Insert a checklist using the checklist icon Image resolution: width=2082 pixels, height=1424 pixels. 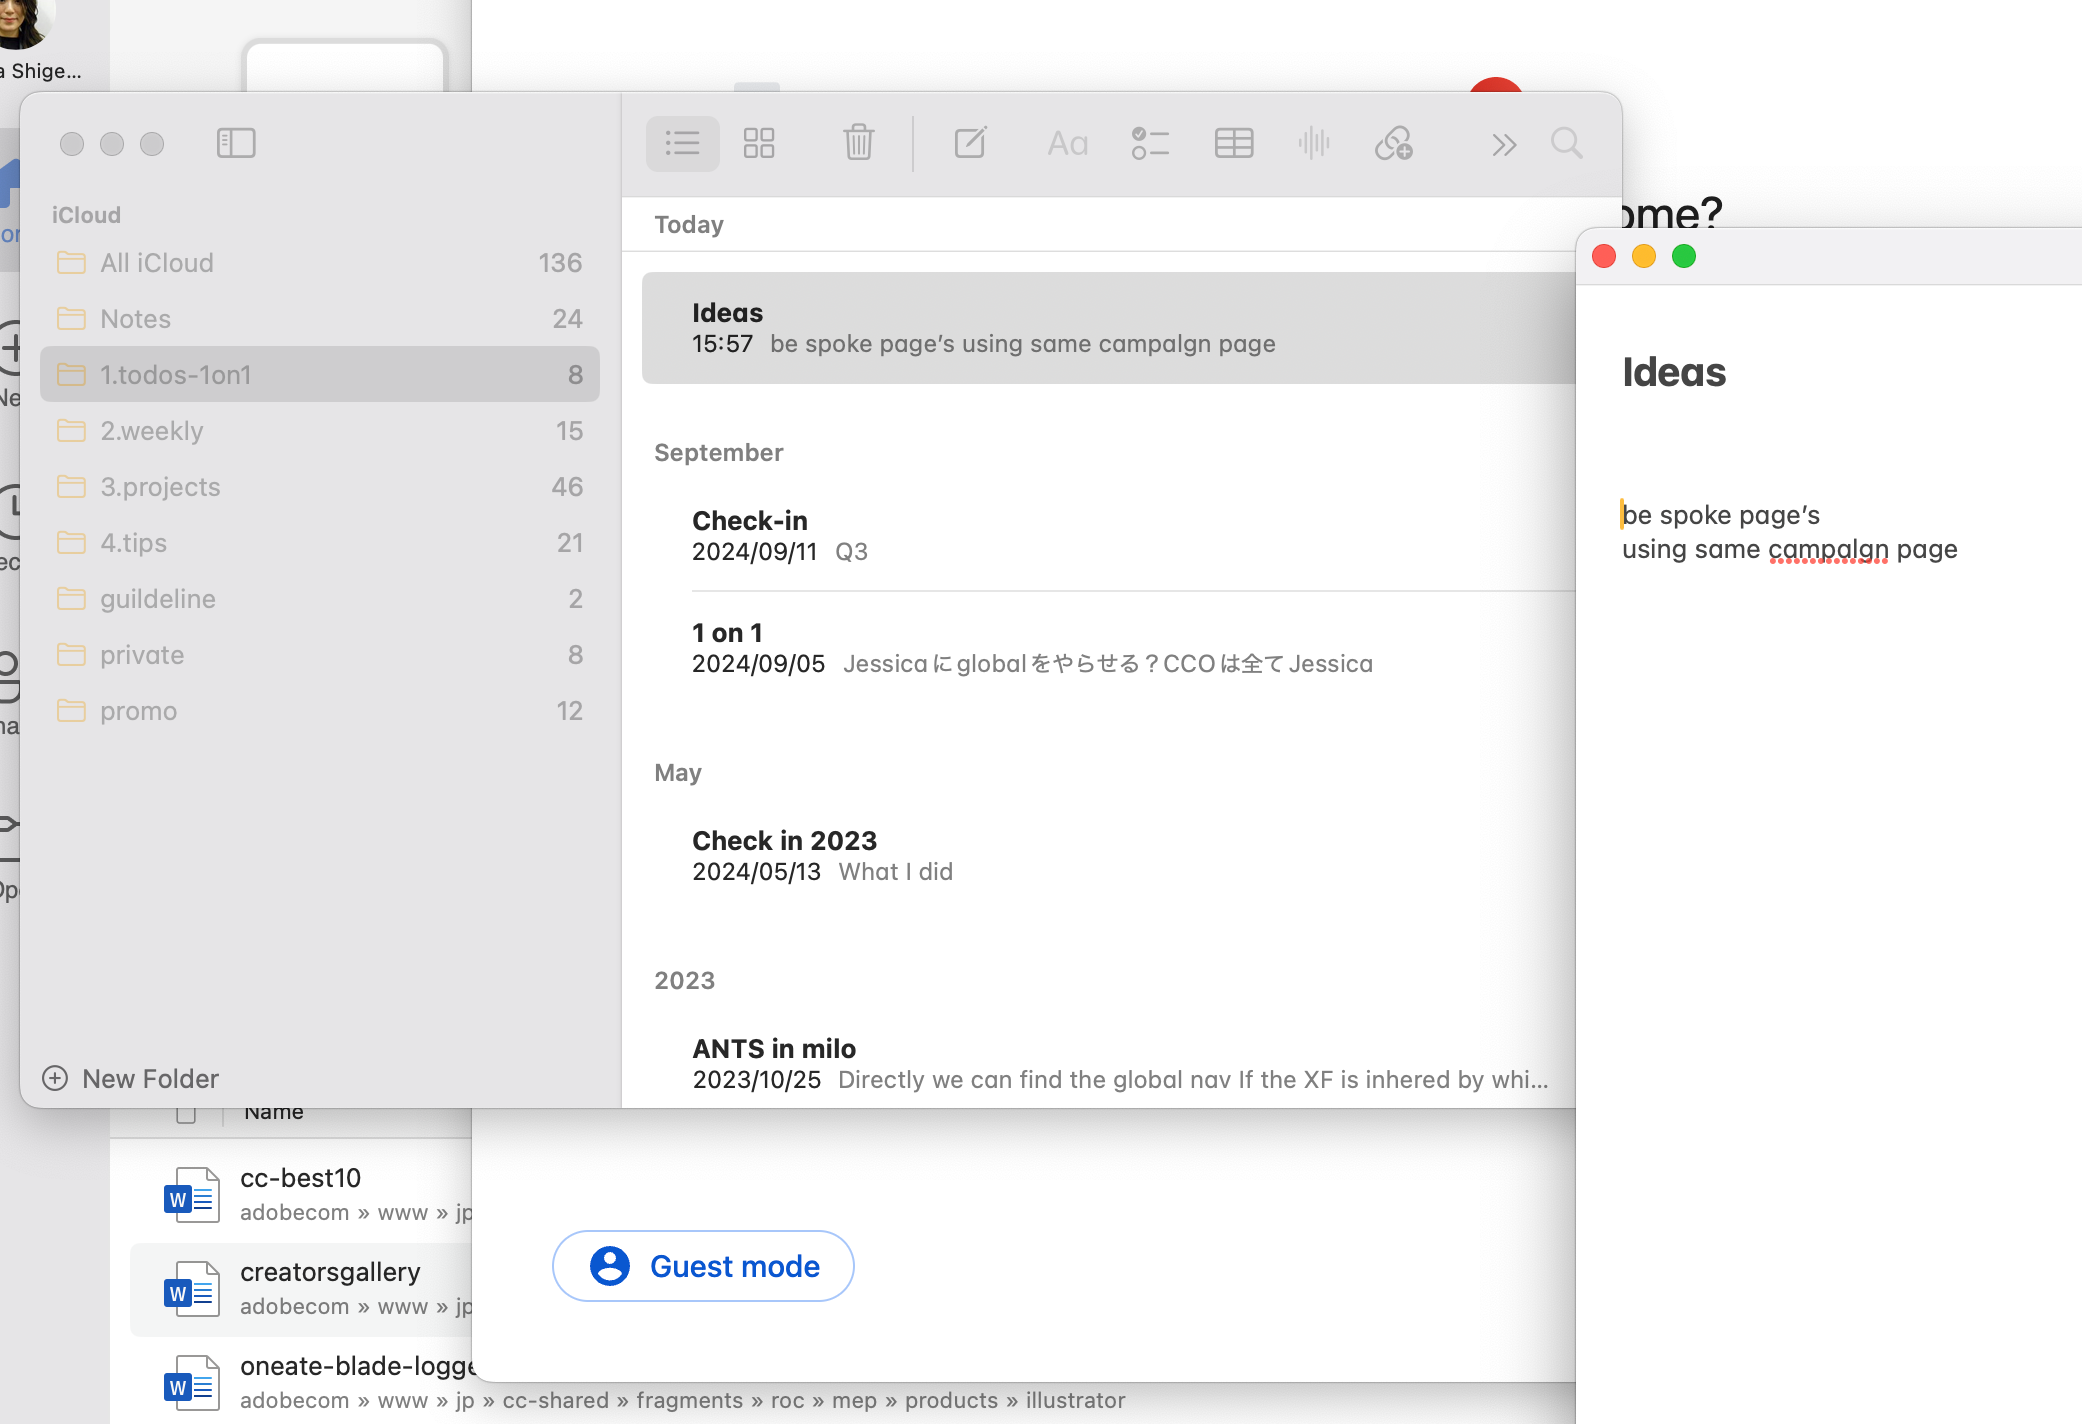(1150, 143)
